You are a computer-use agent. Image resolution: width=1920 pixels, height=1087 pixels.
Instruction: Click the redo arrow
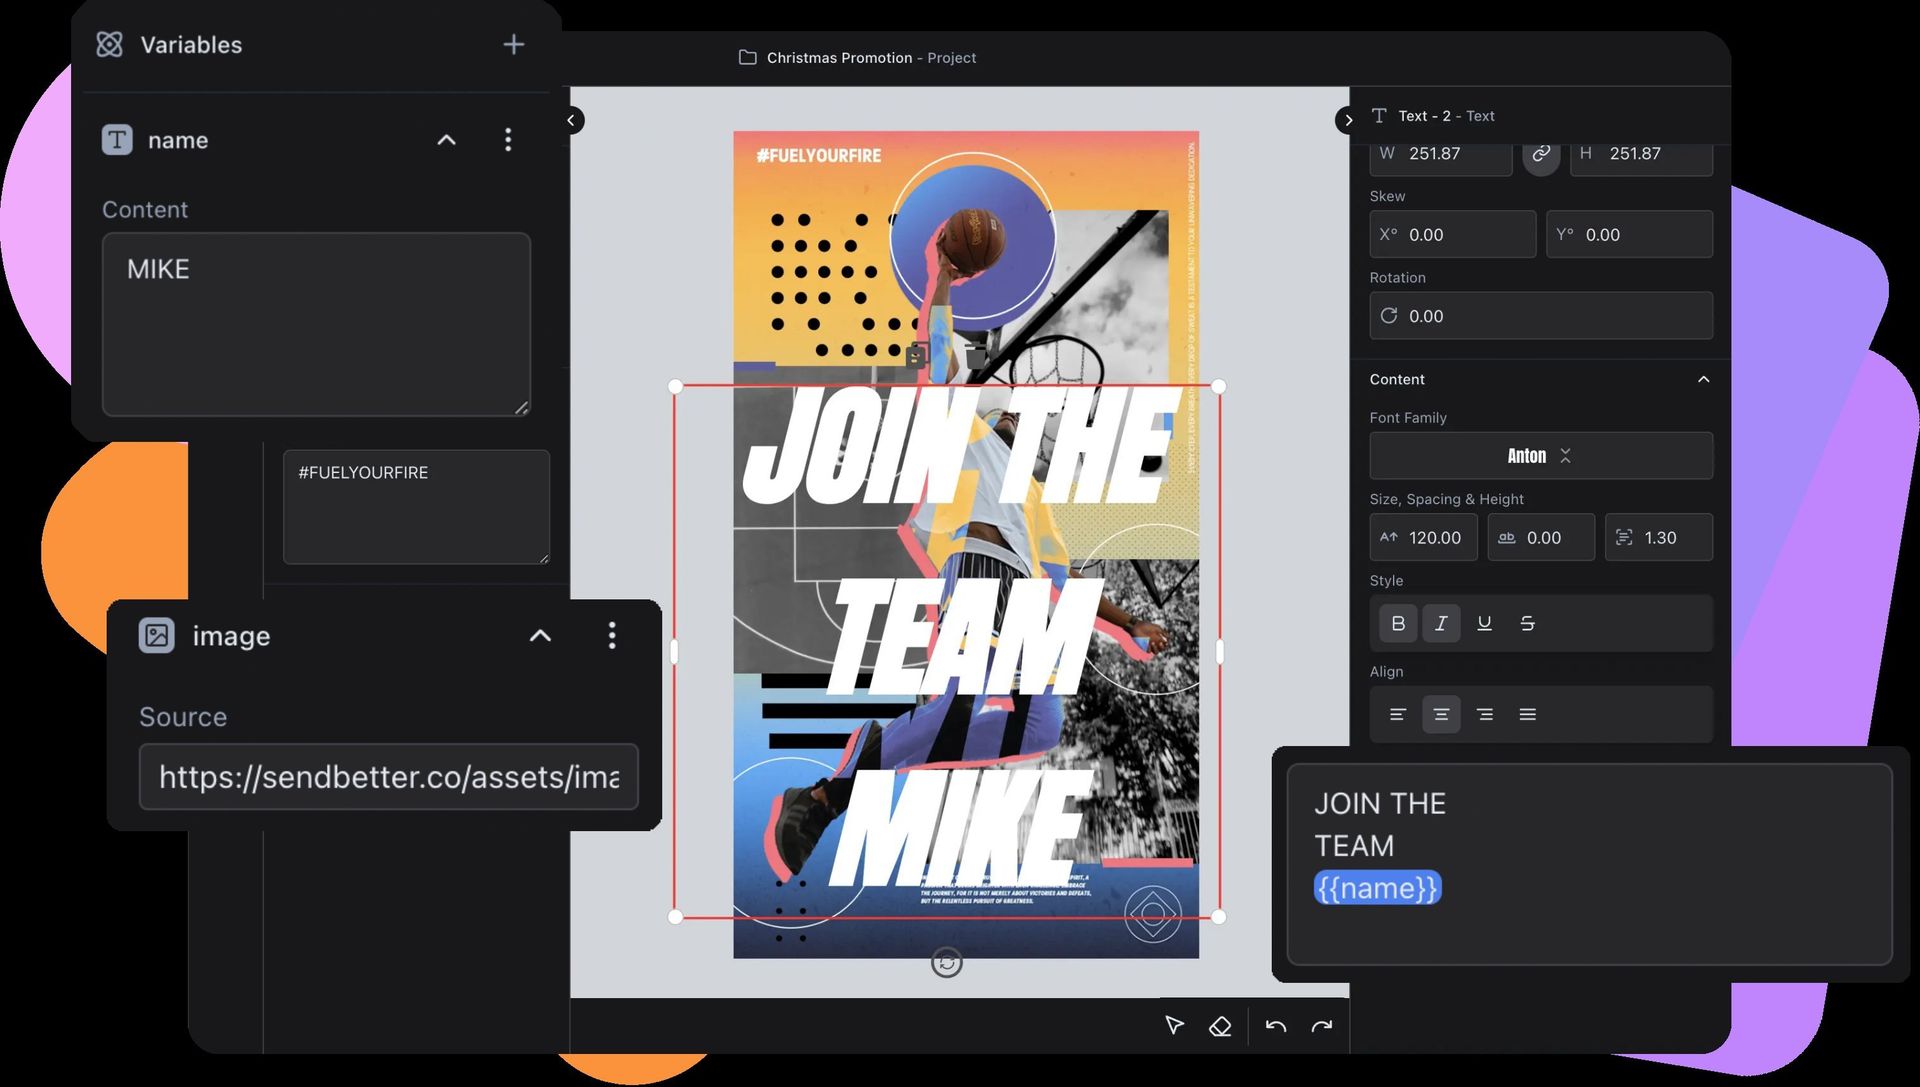(x=1322, y=1026)
